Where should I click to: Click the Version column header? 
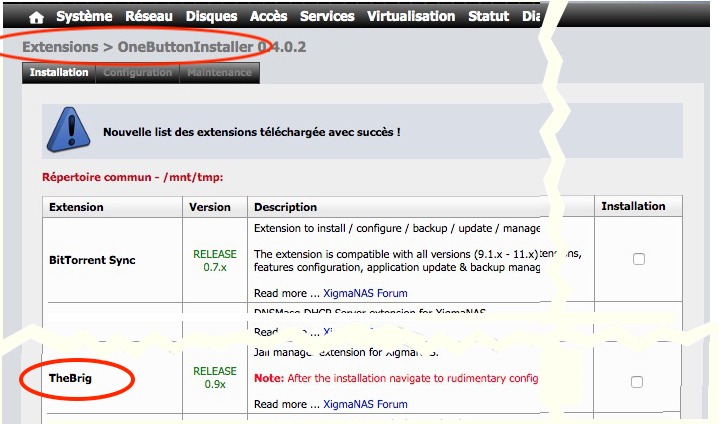[210, 207]
